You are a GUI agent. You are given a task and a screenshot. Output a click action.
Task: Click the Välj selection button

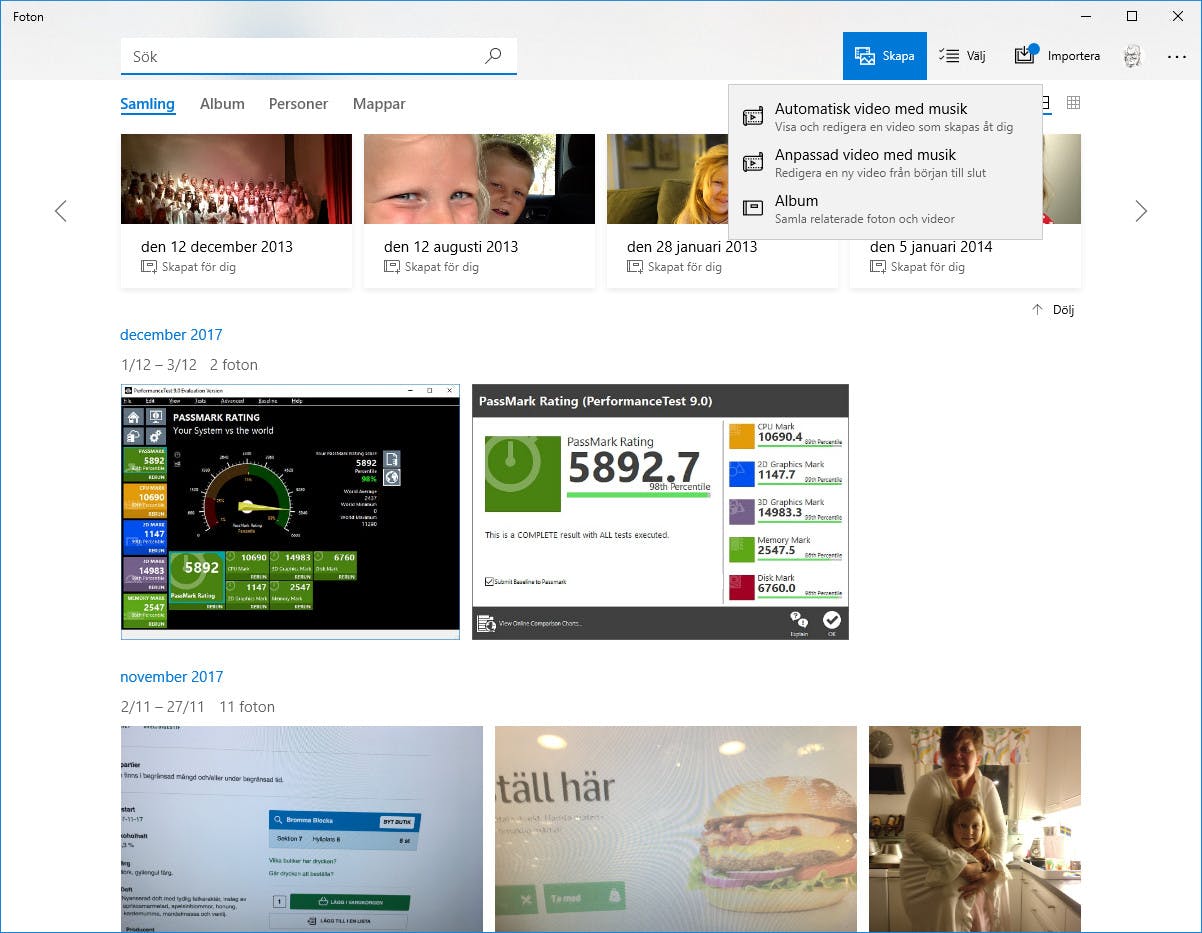[963, 56]
